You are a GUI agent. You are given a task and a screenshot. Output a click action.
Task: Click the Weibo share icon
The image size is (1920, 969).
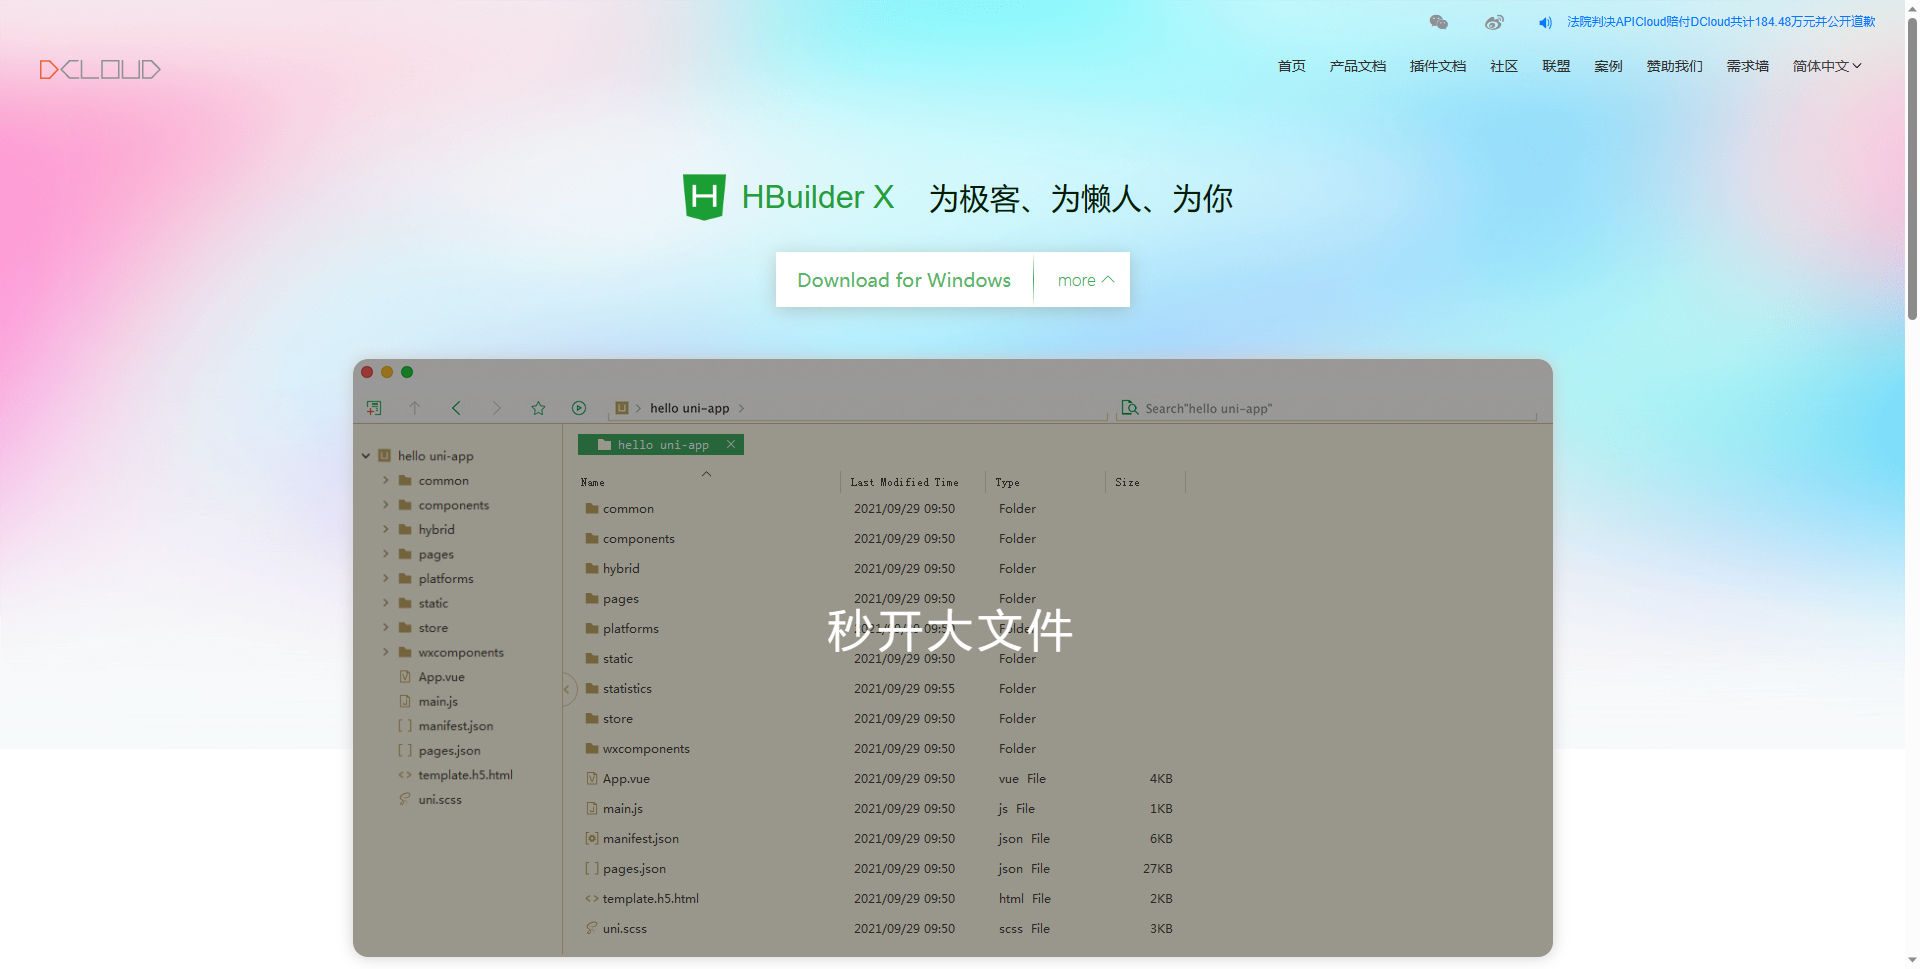[1494, 21]
